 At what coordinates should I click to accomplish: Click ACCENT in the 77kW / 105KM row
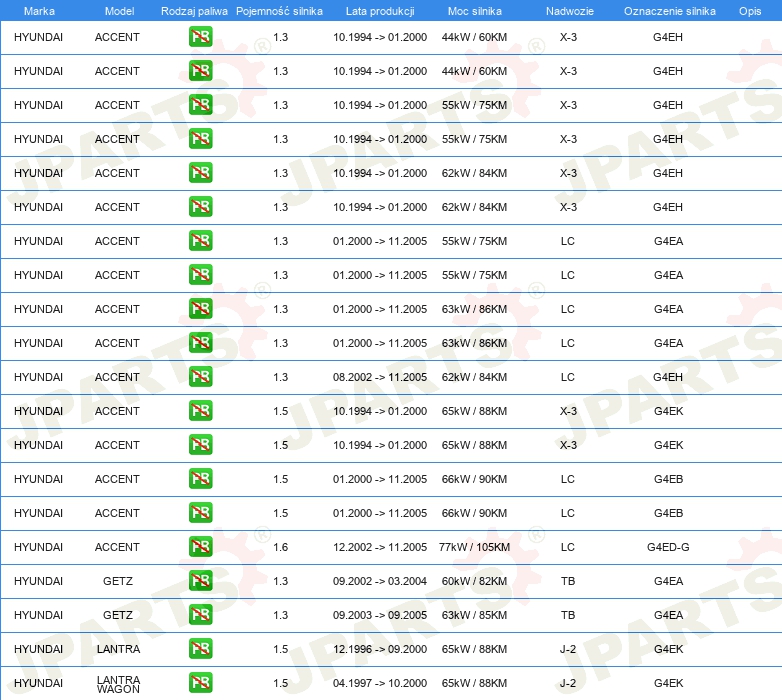pyautogui.click(x=117, y=547)
